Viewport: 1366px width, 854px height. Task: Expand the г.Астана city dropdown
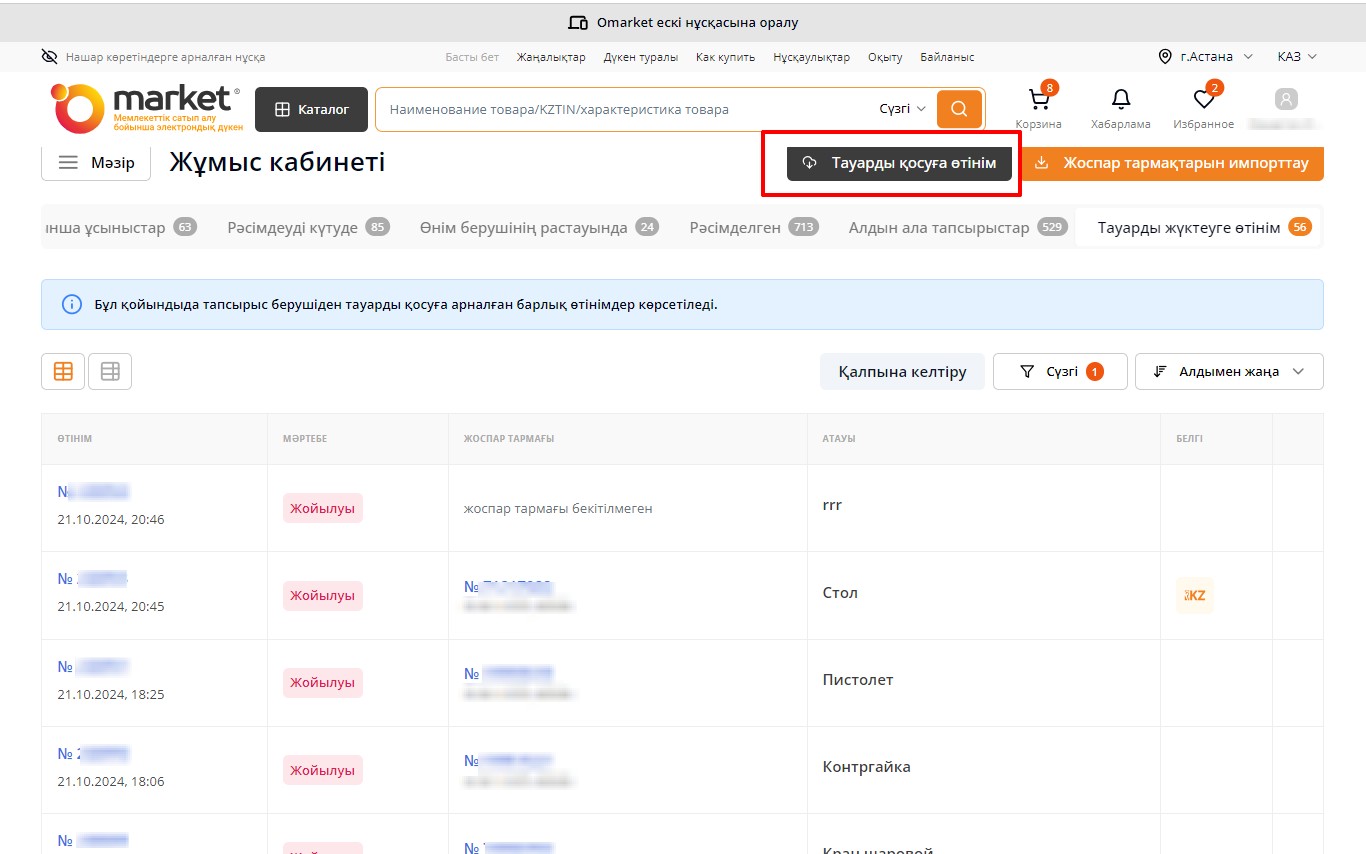point(1205,57)
